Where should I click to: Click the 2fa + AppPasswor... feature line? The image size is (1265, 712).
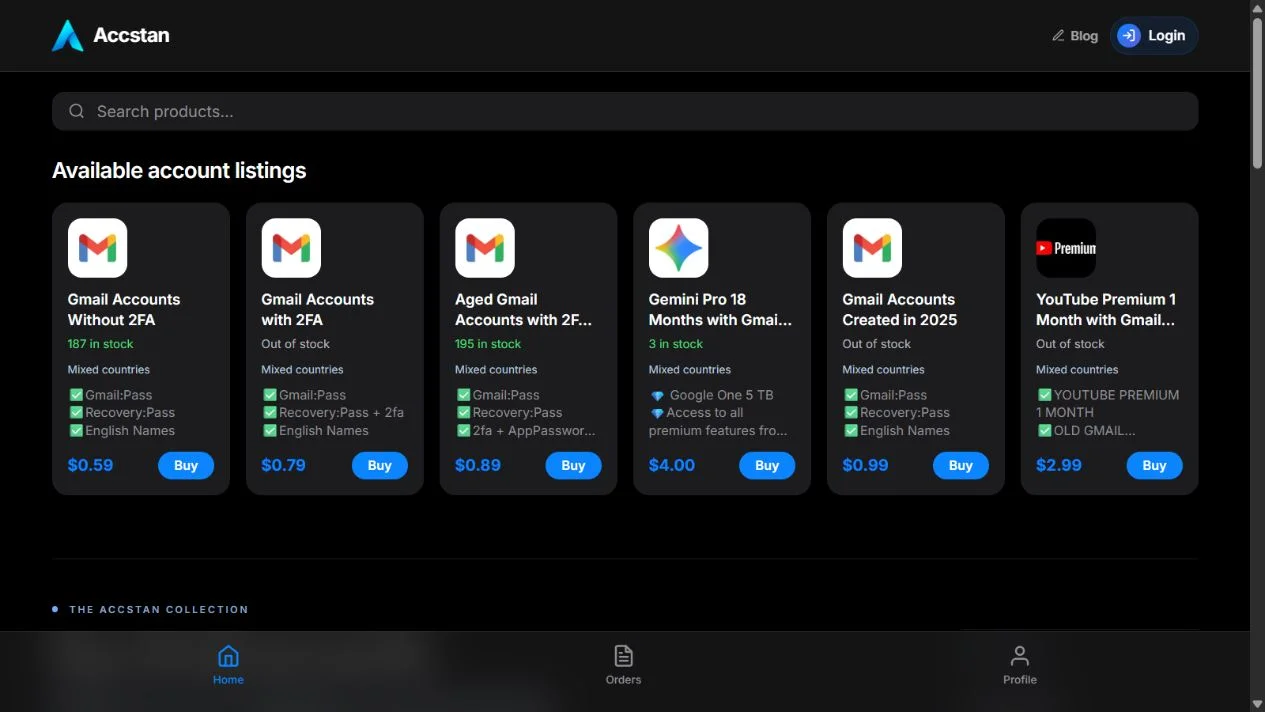click(x=526, y=431)
